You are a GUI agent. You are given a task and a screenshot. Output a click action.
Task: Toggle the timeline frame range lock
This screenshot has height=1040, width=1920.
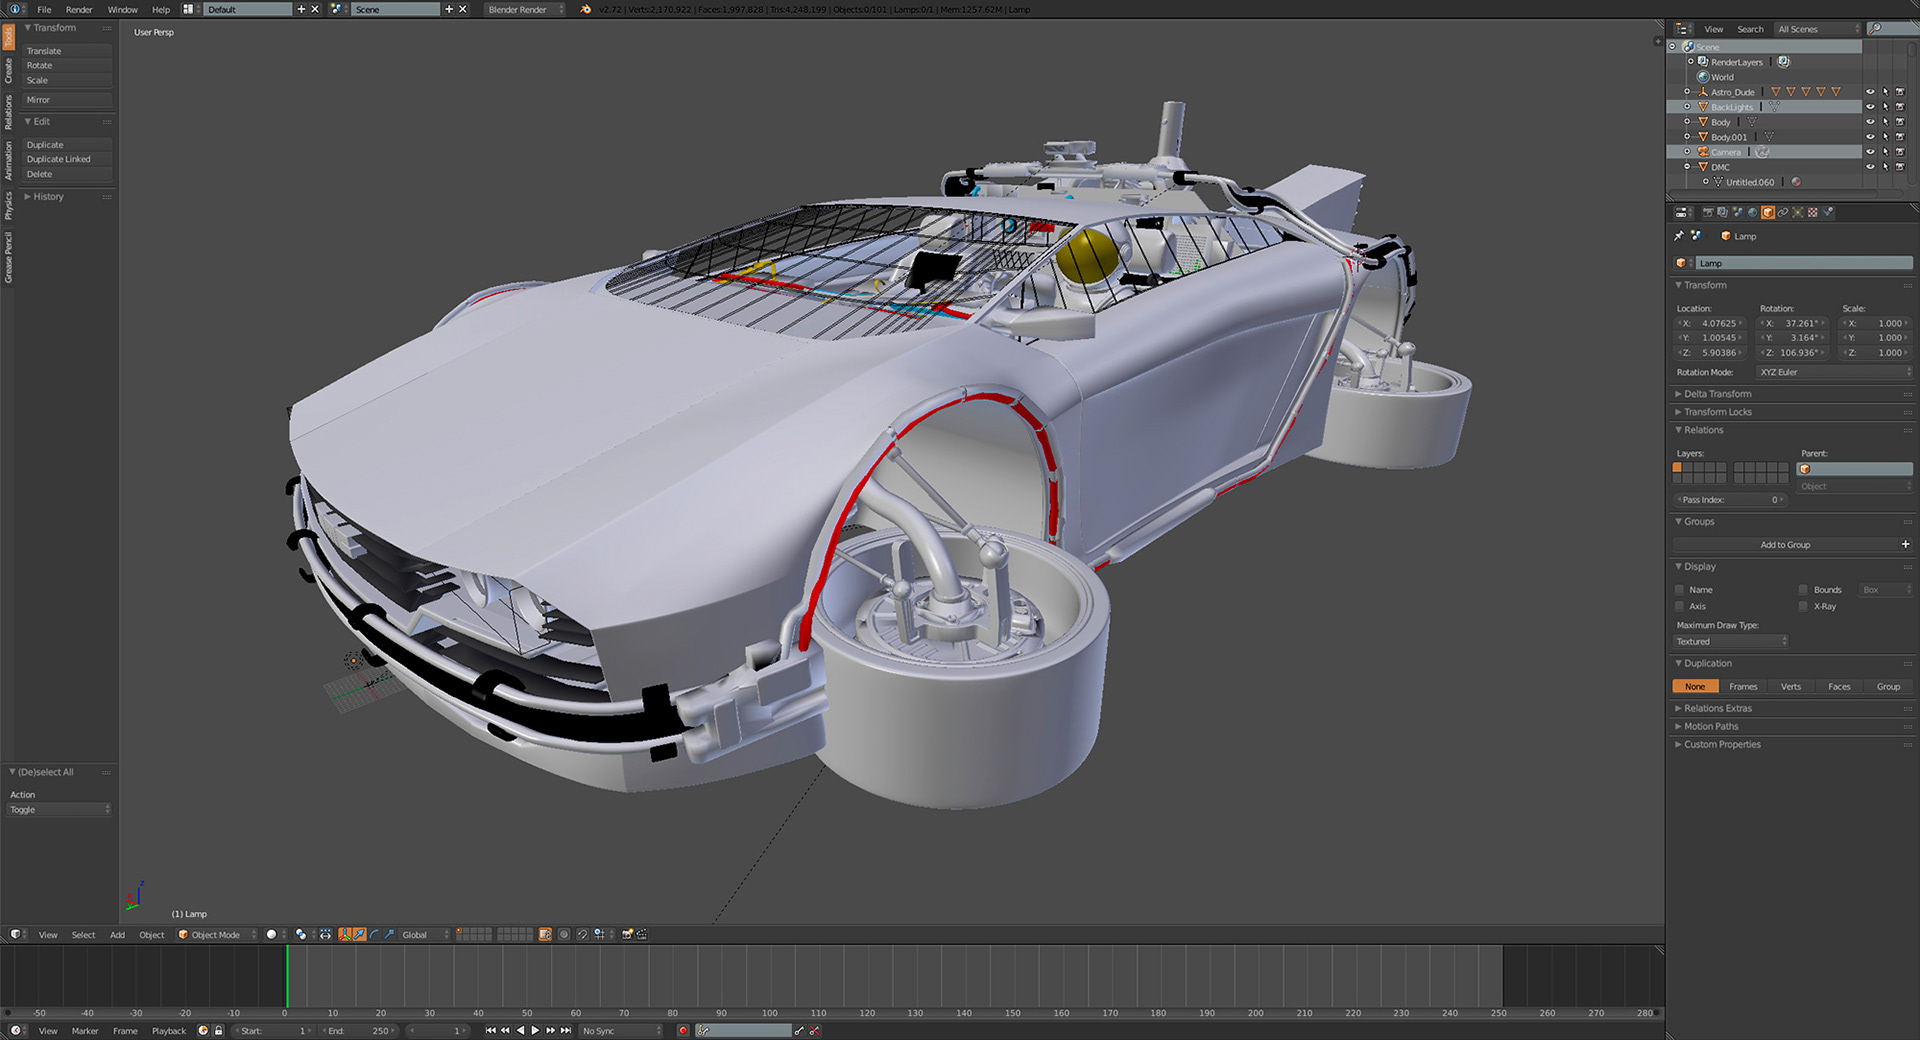tap(218, 1030)
